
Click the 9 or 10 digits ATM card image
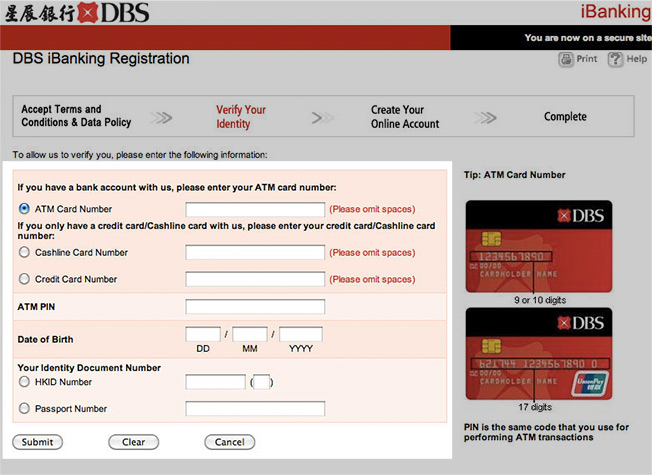[539, 246]
